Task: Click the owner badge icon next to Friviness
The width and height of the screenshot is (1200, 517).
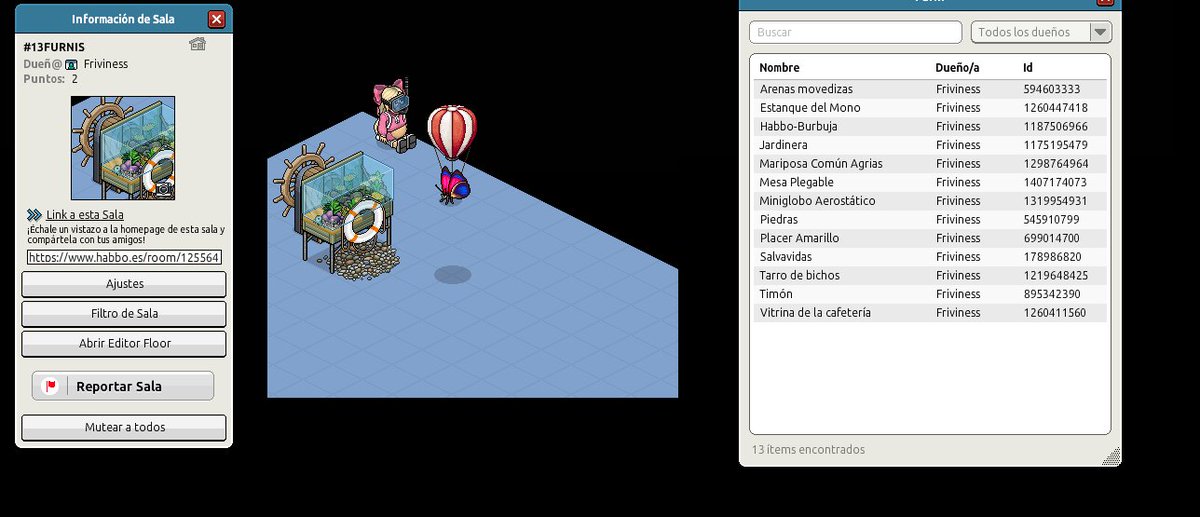Action: pyautogui.click(x=71, y=64)
